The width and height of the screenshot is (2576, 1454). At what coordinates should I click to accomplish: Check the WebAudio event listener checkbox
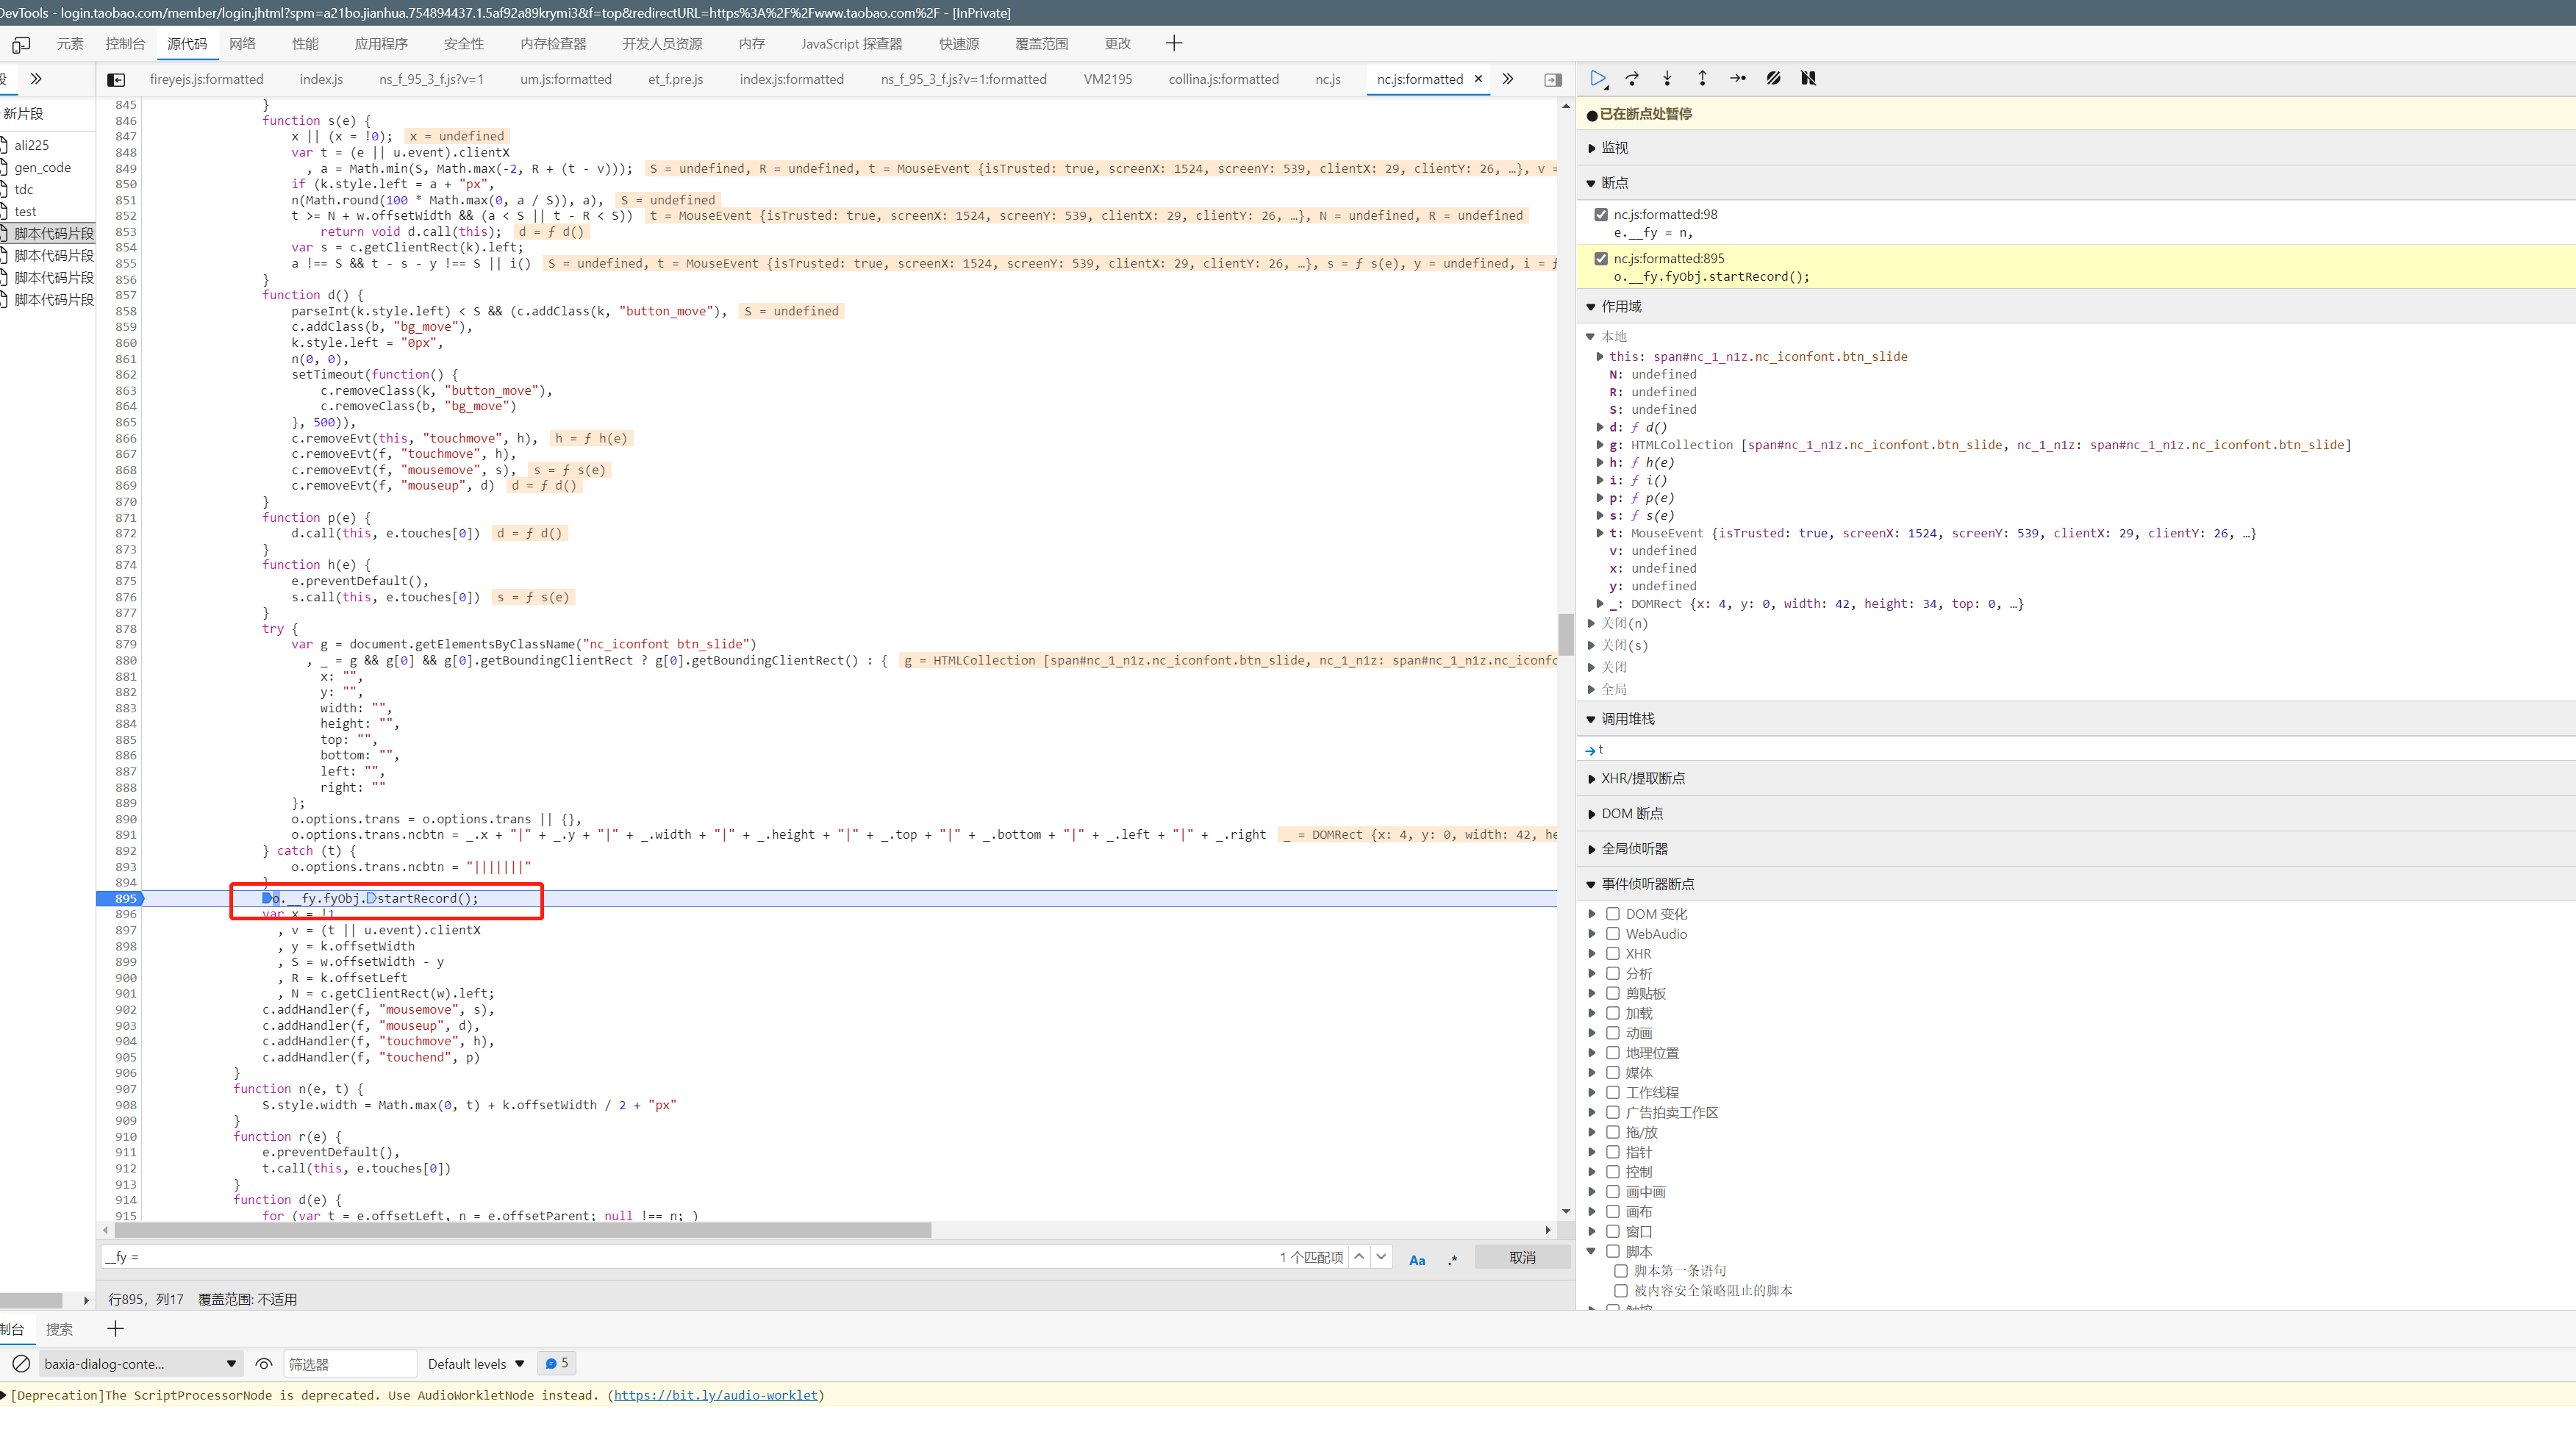[1612, 933]
